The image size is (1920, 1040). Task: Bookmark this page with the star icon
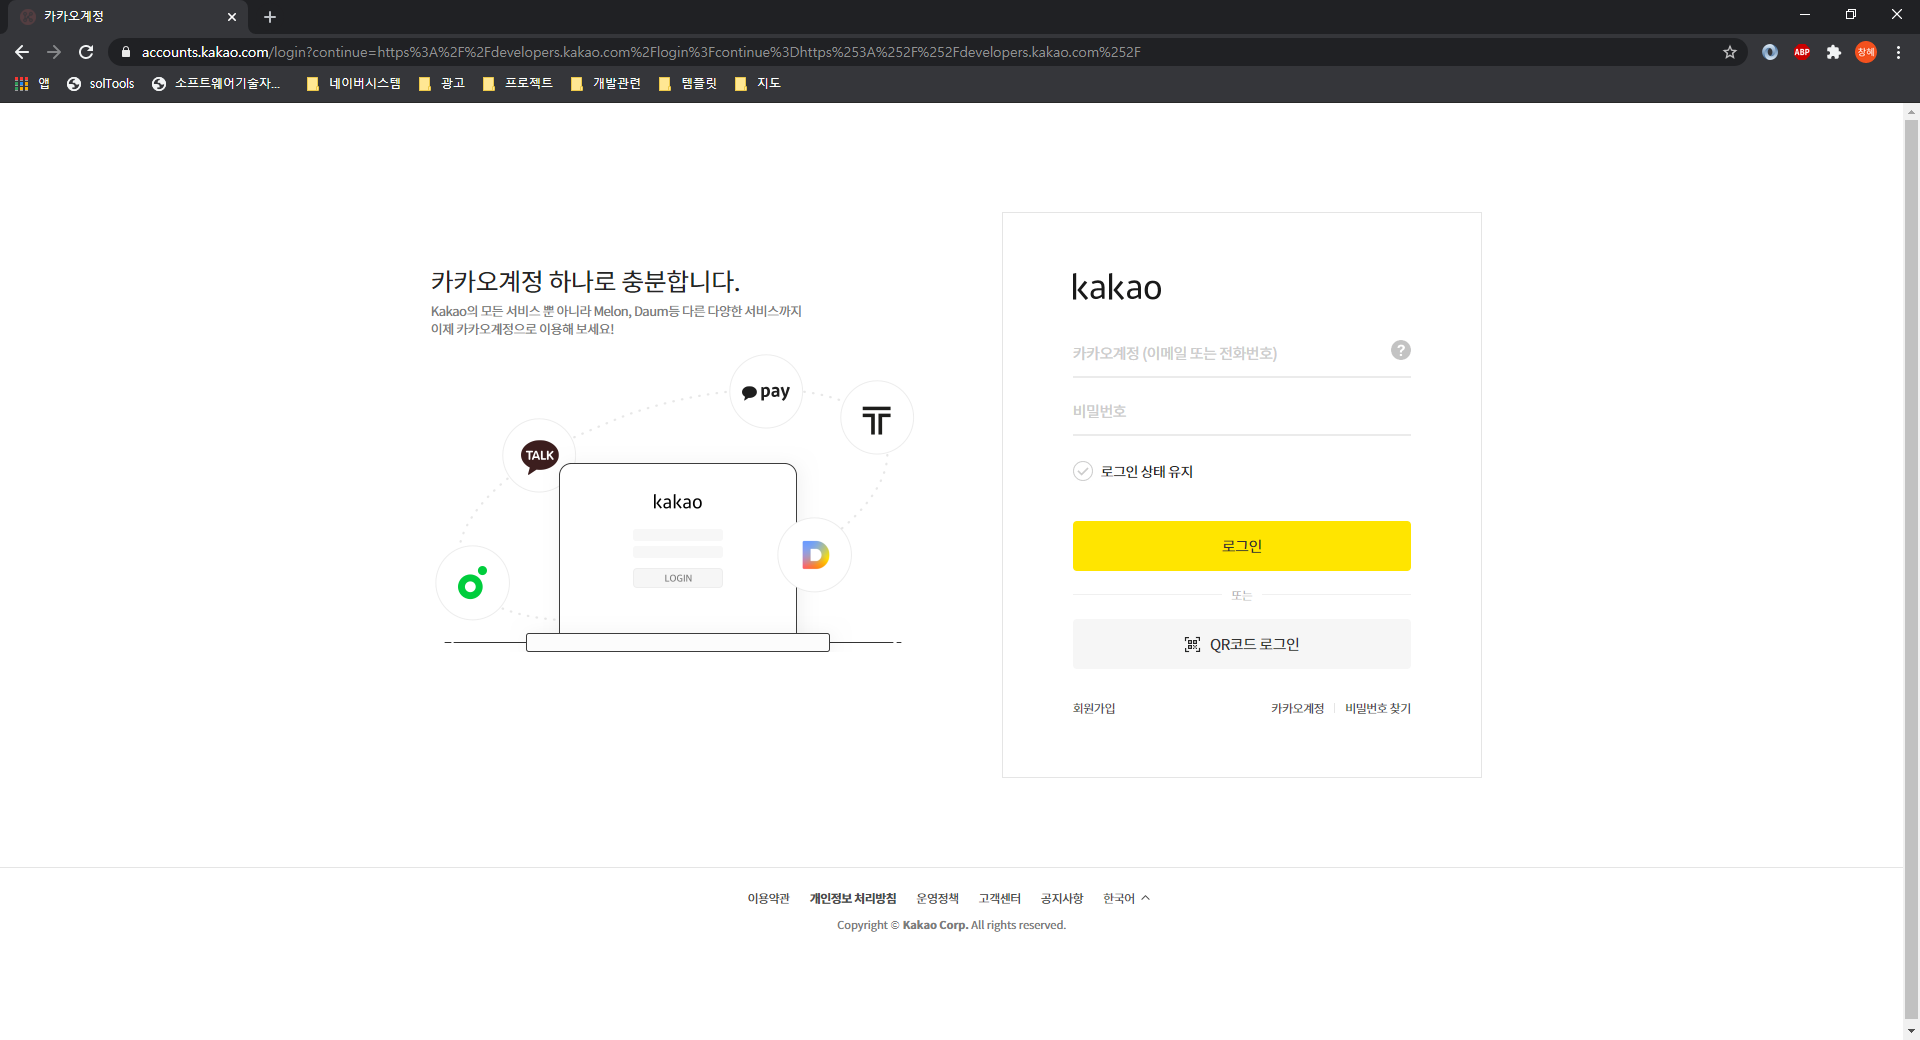tap(1730, 52)
